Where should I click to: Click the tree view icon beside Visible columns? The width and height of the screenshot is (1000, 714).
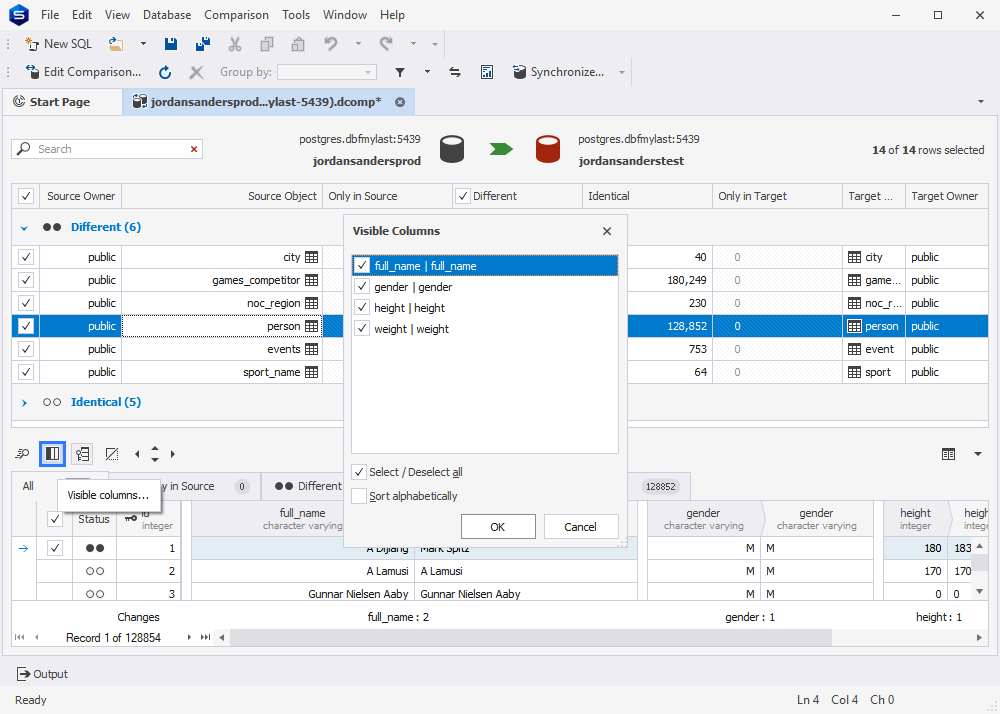tap(82, 454)
